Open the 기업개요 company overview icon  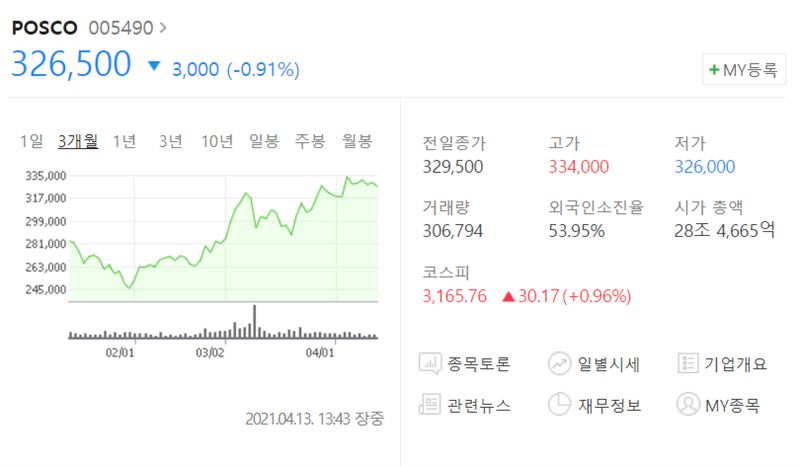[x=688, y=363]
